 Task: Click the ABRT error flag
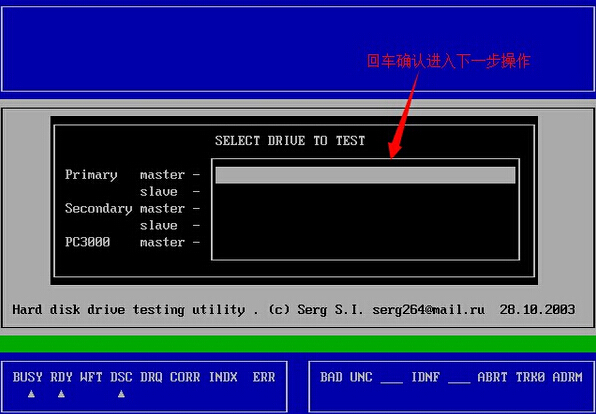point(492,377)
